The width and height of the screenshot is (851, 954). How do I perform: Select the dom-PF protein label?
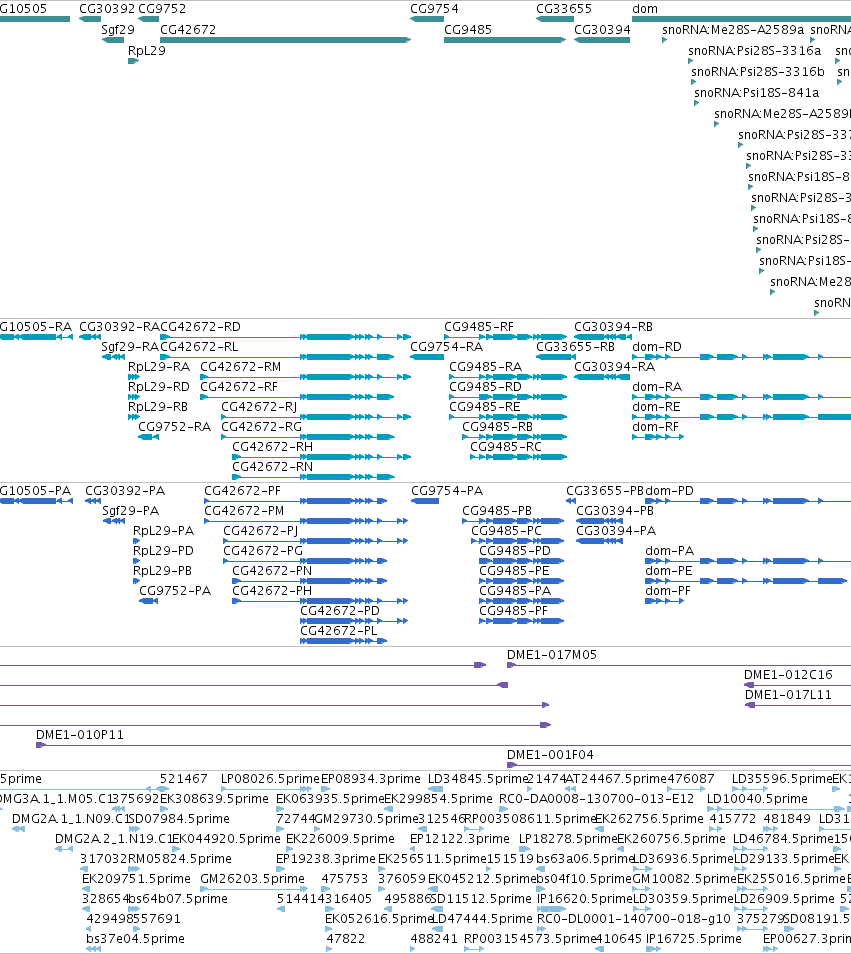pos(668,591)
